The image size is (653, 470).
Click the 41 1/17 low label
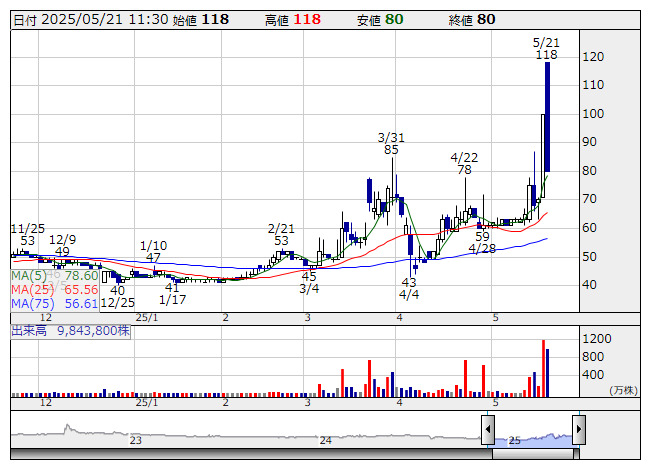coord(172,293)
